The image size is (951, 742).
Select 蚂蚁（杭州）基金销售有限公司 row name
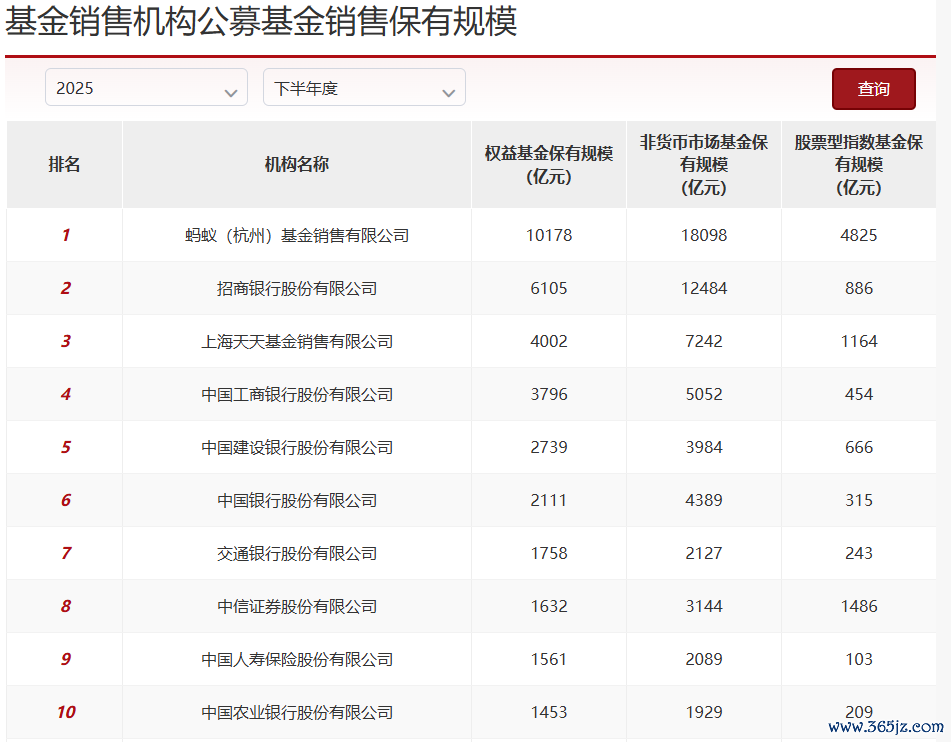click(297, 235)
